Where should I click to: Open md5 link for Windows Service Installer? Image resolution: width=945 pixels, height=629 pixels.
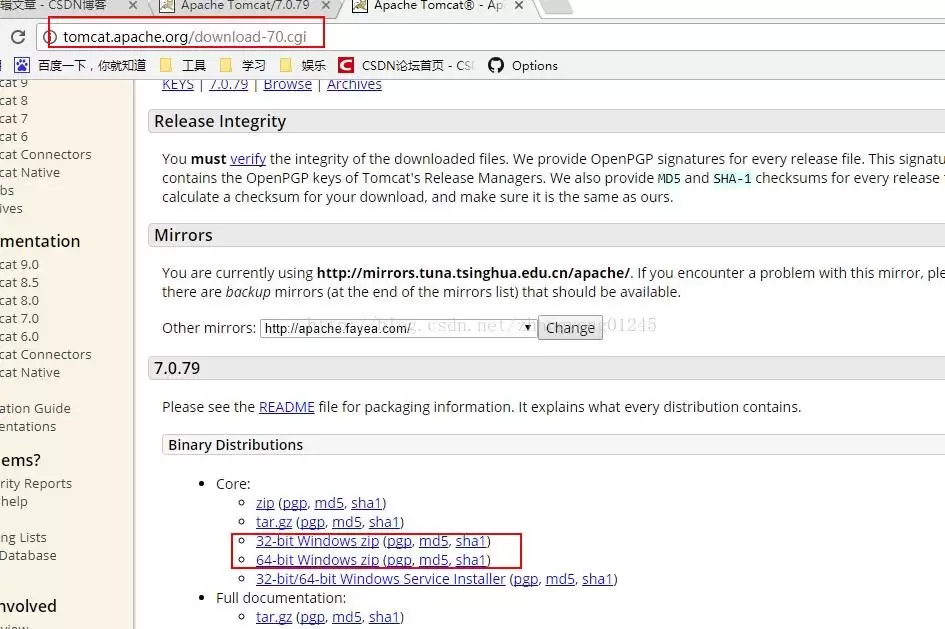click(x=560, y=579)
